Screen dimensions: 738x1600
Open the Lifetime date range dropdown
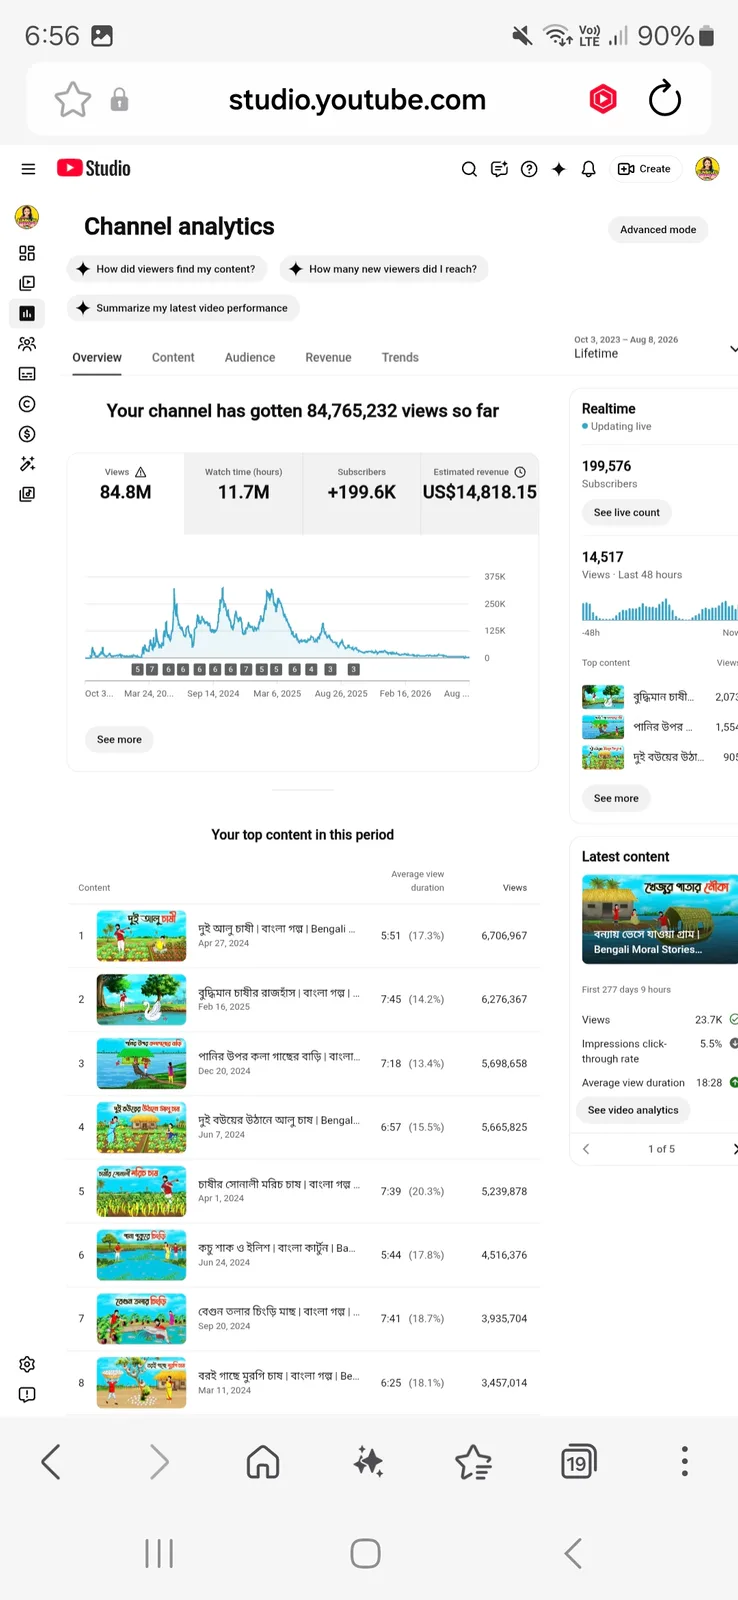[x=655, y=347]
